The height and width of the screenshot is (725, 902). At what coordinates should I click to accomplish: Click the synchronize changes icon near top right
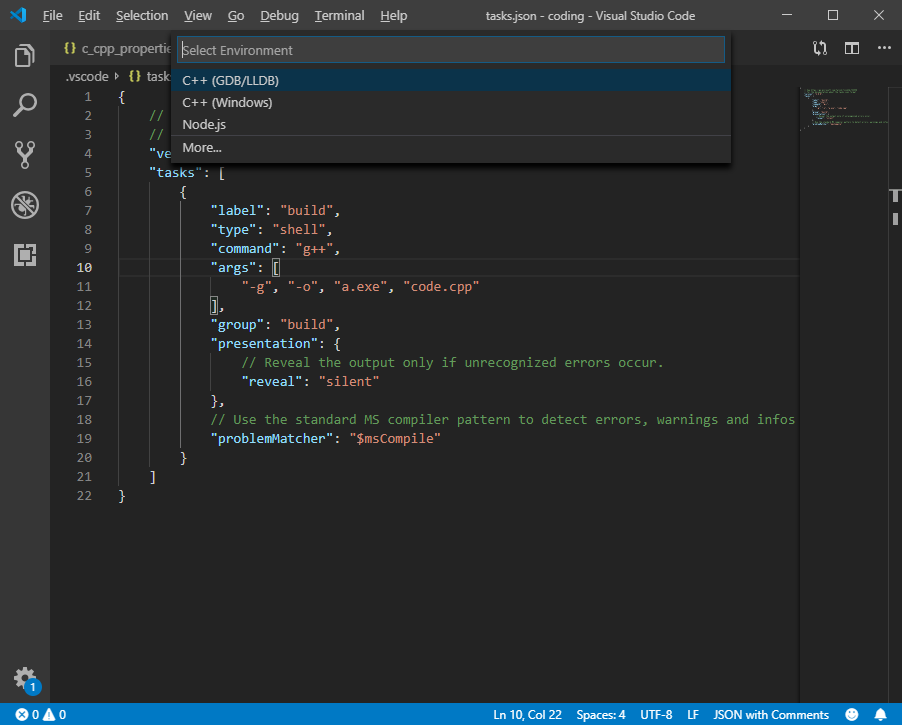point(820,48)
